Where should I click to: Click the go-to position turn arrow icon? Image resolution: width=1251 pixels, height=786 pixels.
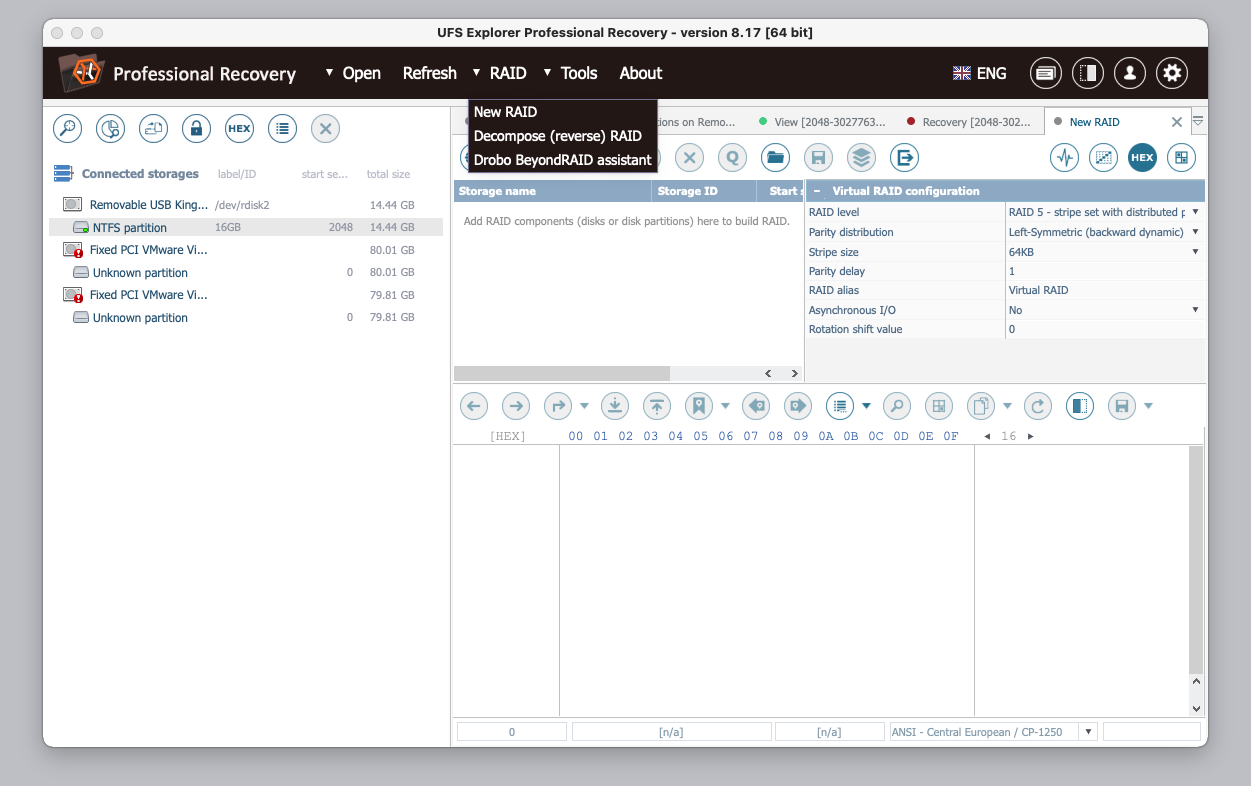pos(557,406)
